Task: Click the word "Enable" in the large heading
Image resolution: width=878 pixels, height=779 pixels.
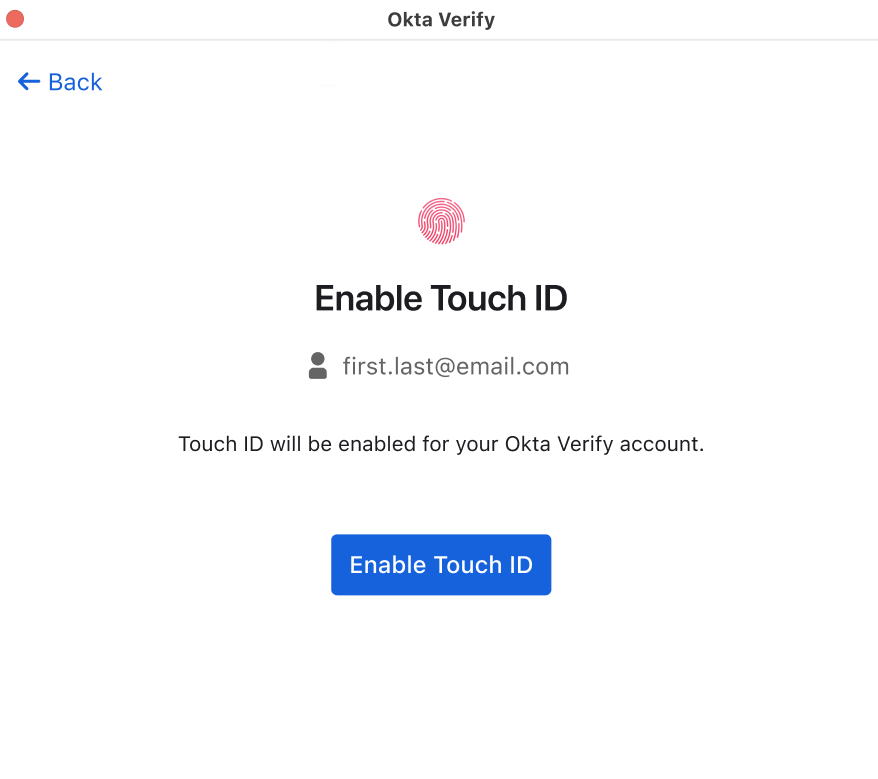Action: pyautogui.click(x=367, y=298)
